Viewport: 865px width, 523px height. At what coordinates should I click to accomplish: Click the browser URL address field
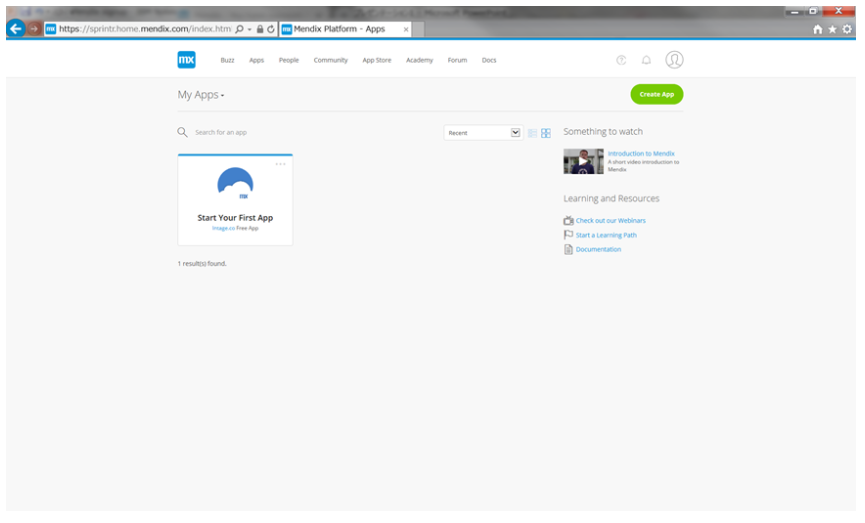point(145,29)
